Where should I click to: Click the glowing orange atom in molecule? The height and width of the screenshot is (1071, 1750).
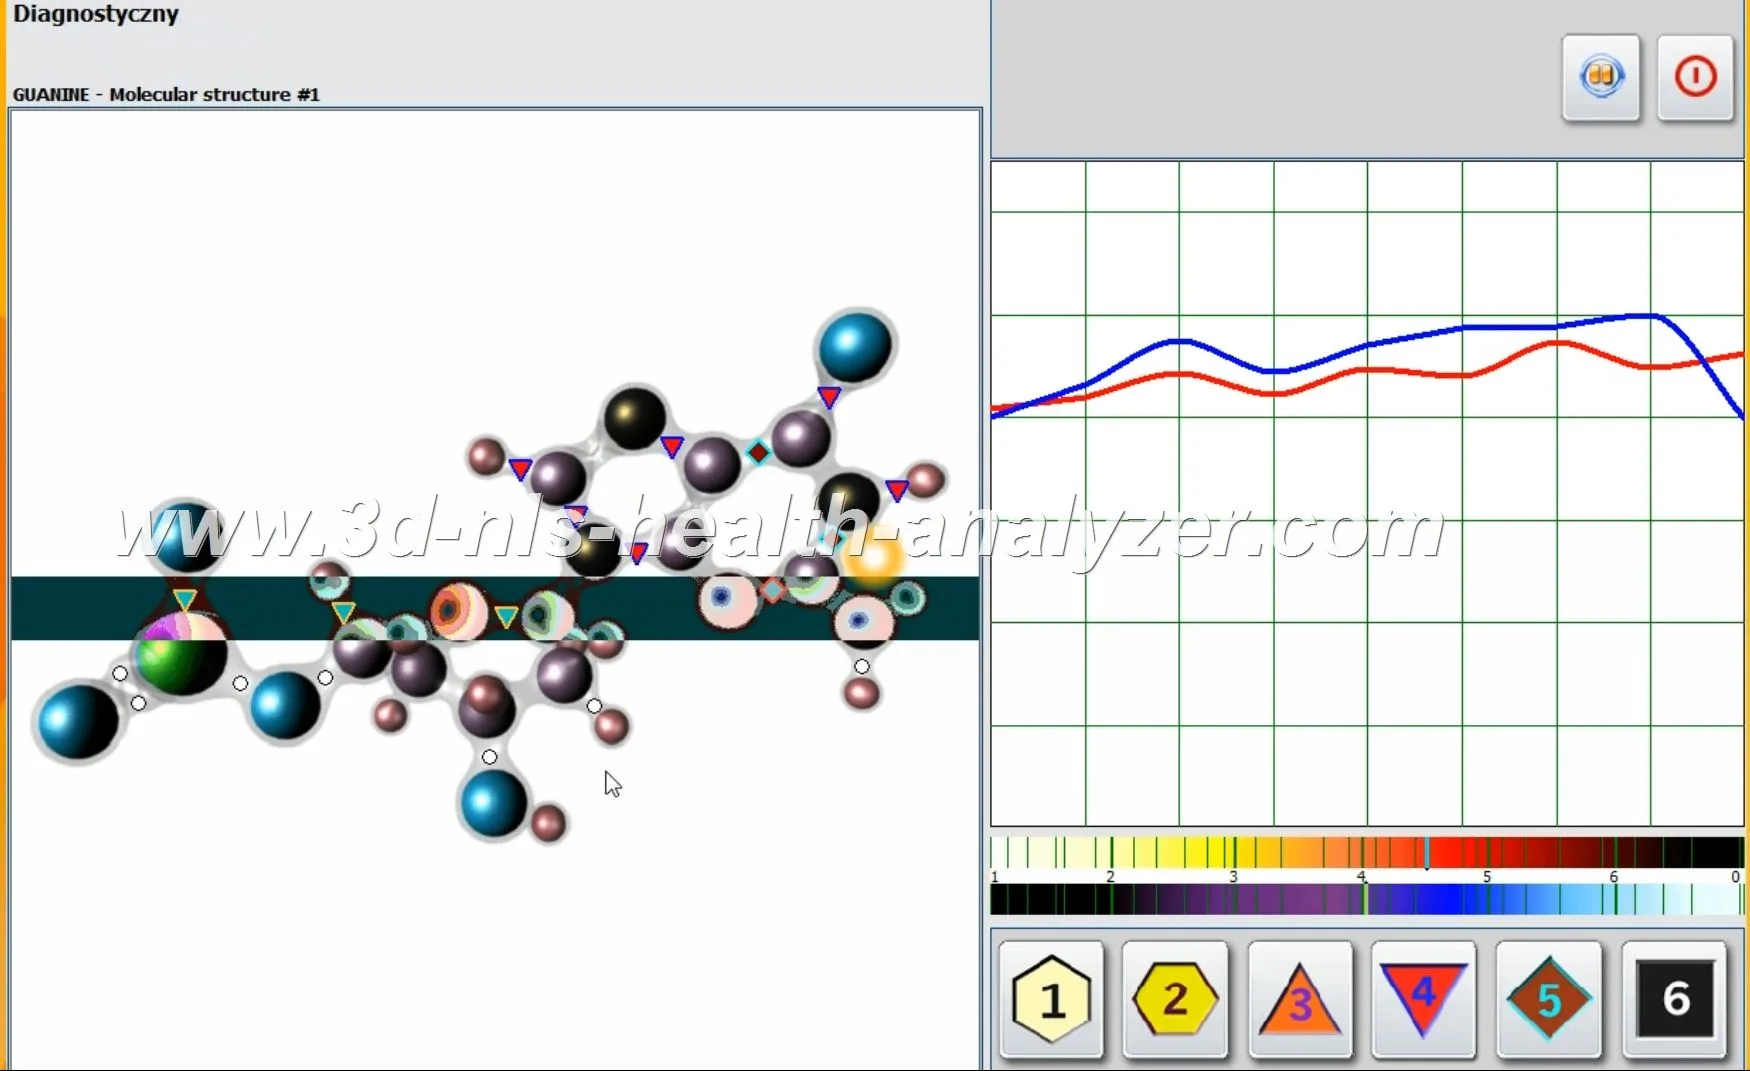coord(874,558)
